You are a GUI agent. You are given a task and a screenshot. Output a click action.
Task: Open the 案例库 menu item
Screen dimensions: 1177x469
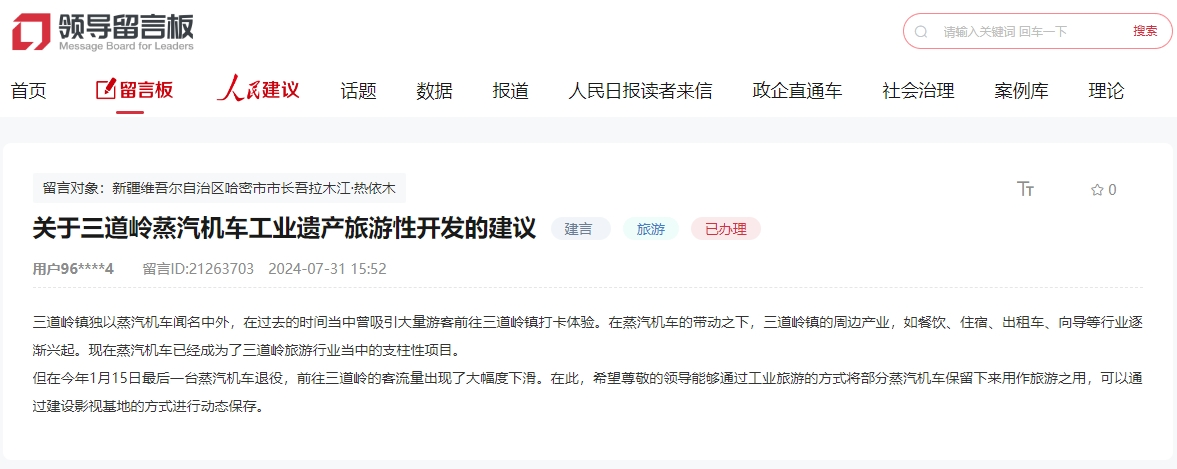coord(1022,92)
